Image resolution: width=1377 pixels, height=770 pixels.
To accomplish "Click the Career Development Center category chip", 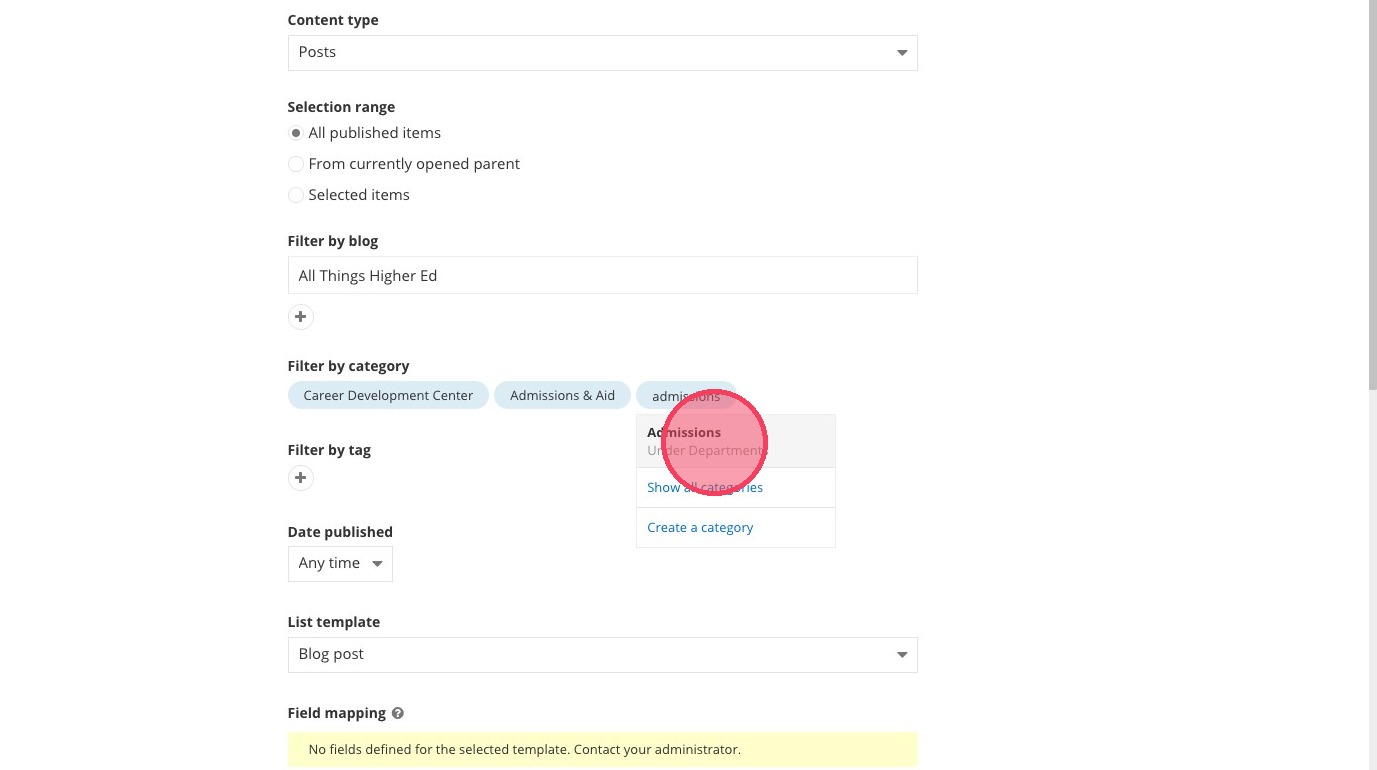I will point(388,396).
